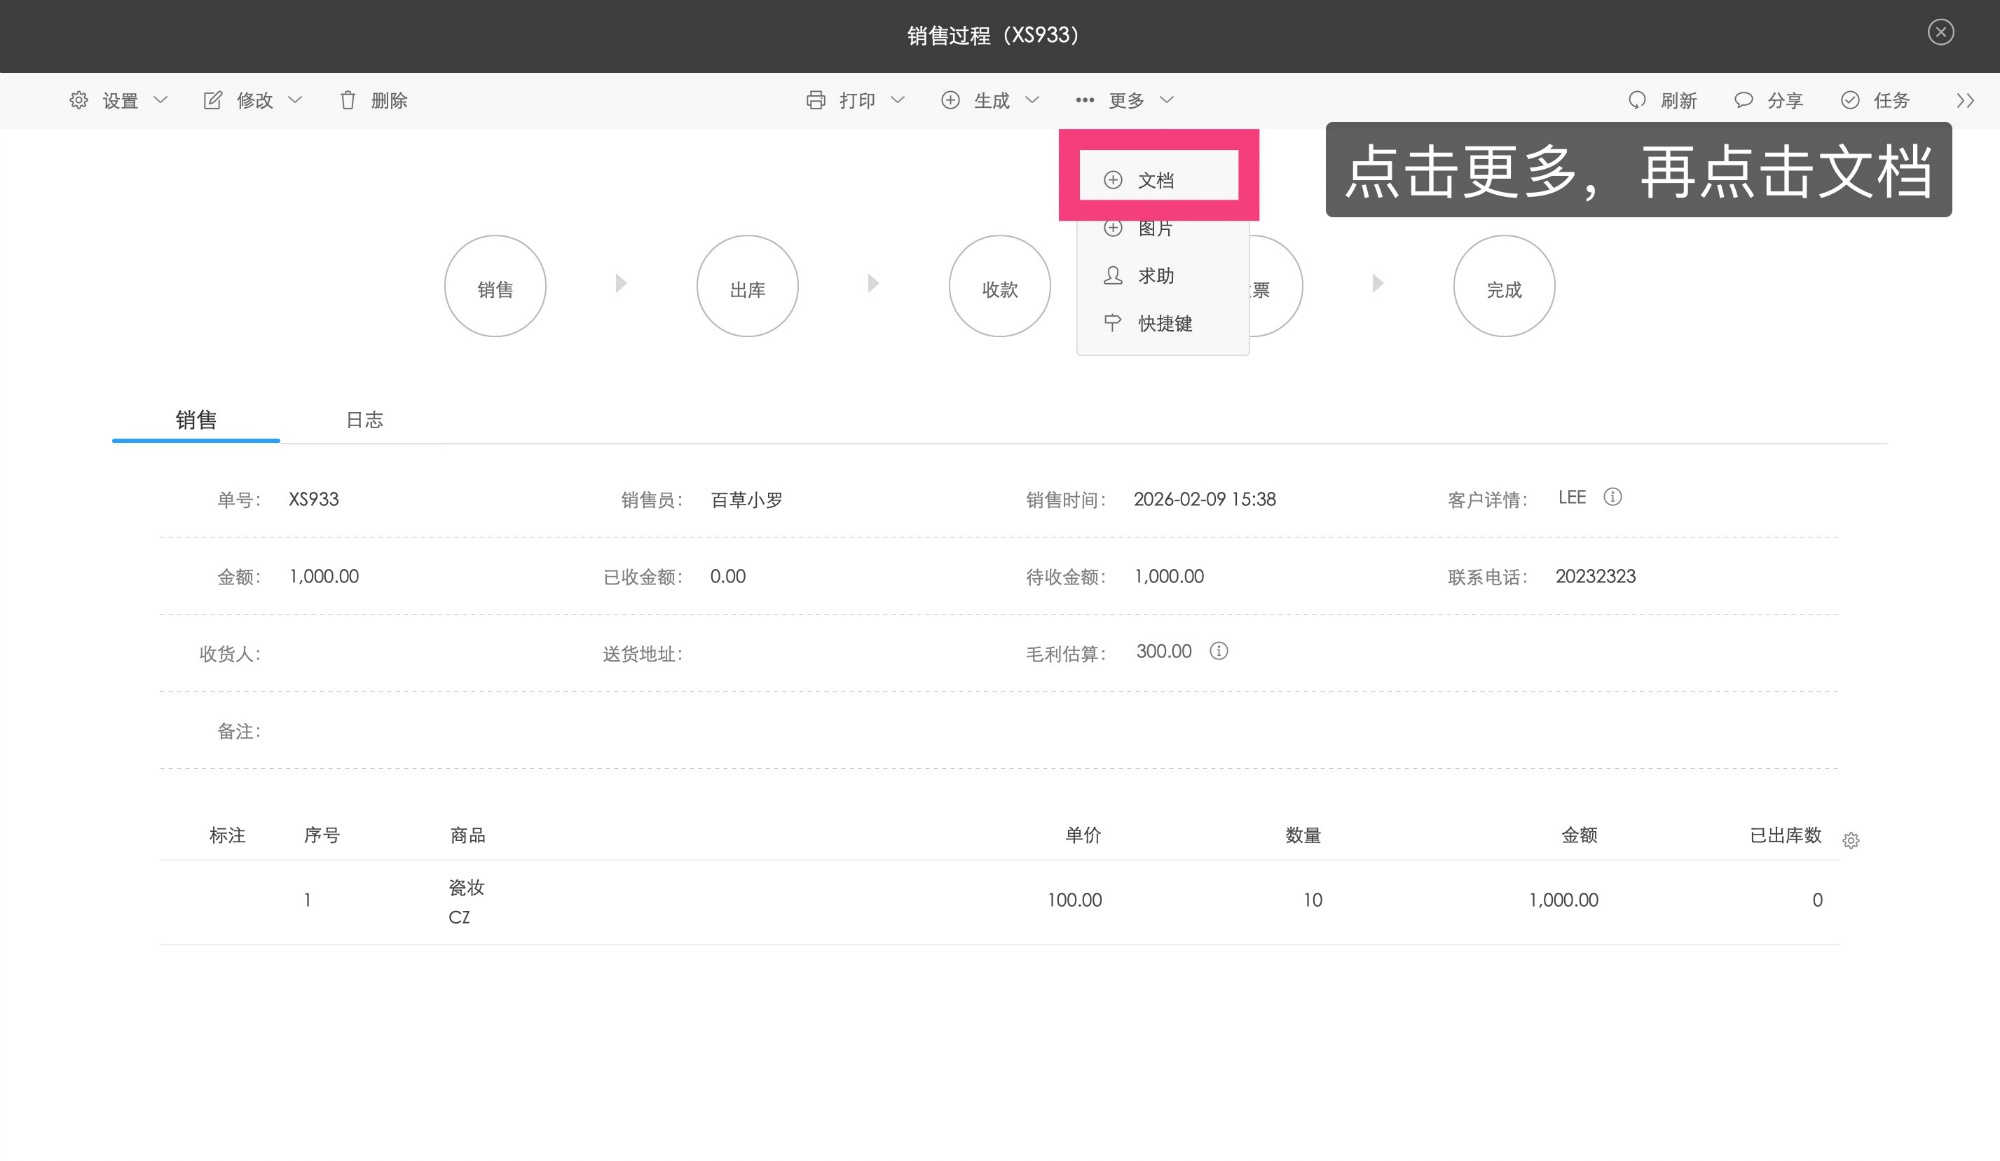Click the 收款 process step circle
Viewport: 2000px width, 1161px height.
[999, 287]
